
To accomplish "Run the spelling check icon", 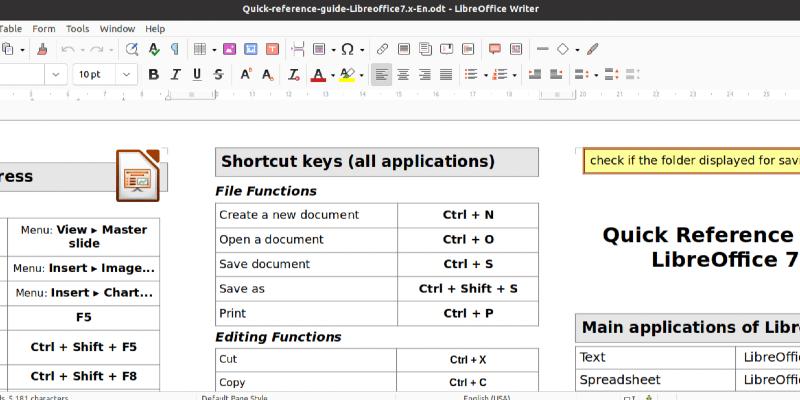I will 154,49.
